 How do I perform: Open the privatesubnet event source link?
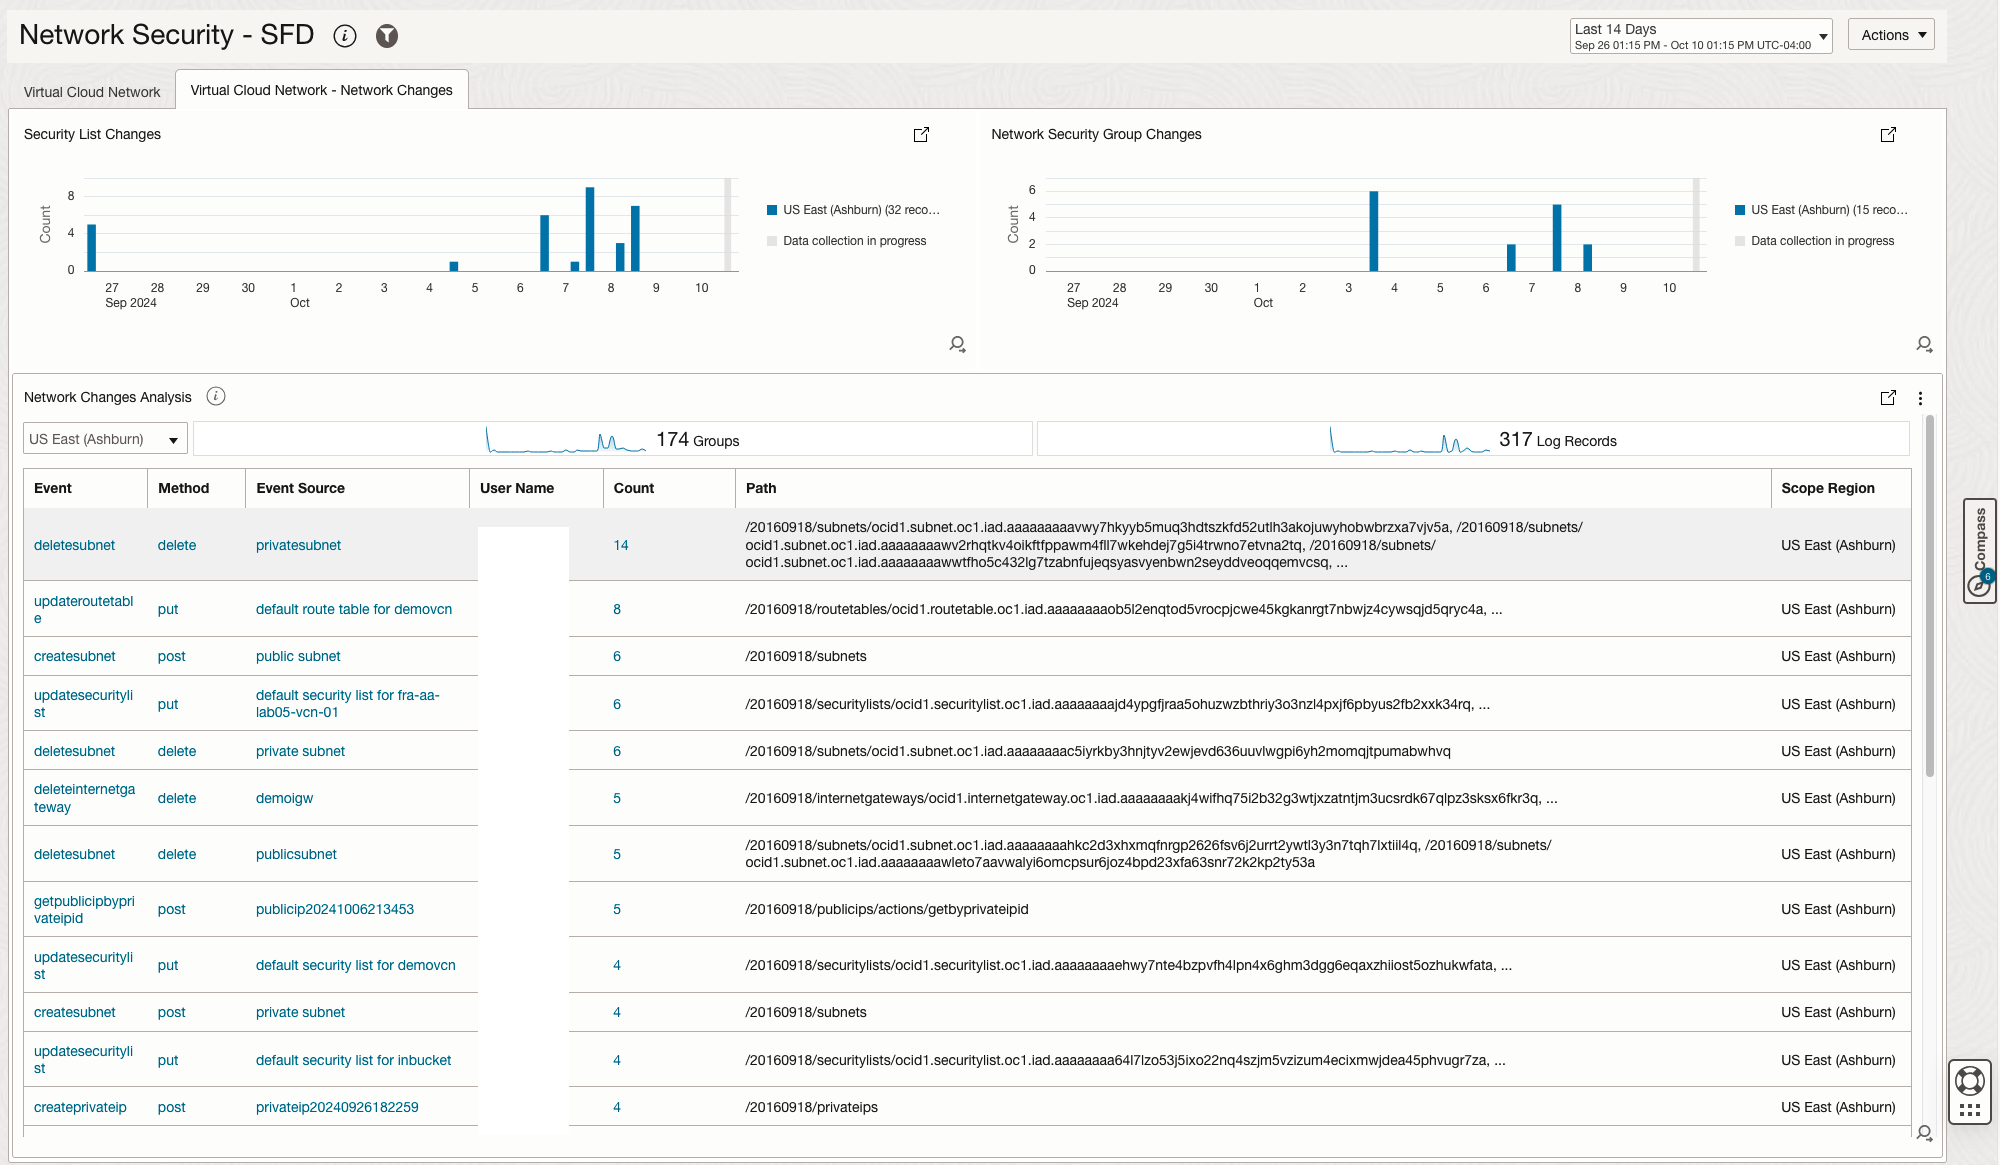pos(298,545)
